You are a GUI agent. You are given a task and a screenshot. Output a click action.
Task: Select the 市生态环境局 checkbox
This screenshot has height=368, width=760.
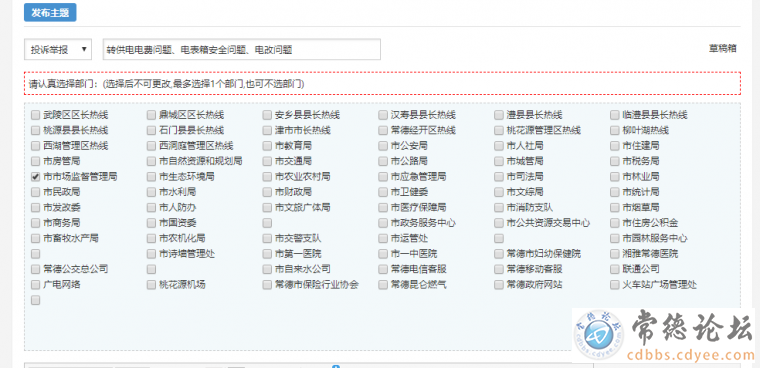151,176
